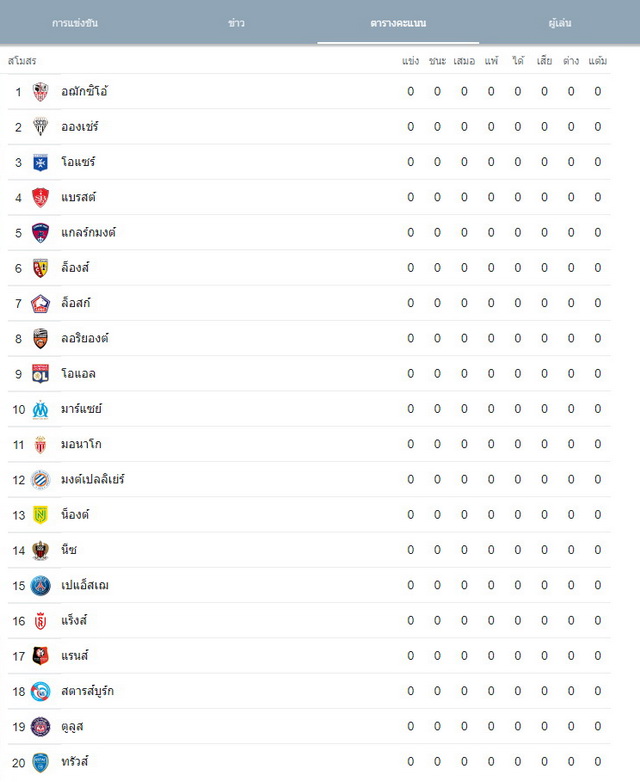Image resolution: width=640 pixels, height=782 pixels.
Task: Open the แรนส์ team row
Action: point(309,656)
